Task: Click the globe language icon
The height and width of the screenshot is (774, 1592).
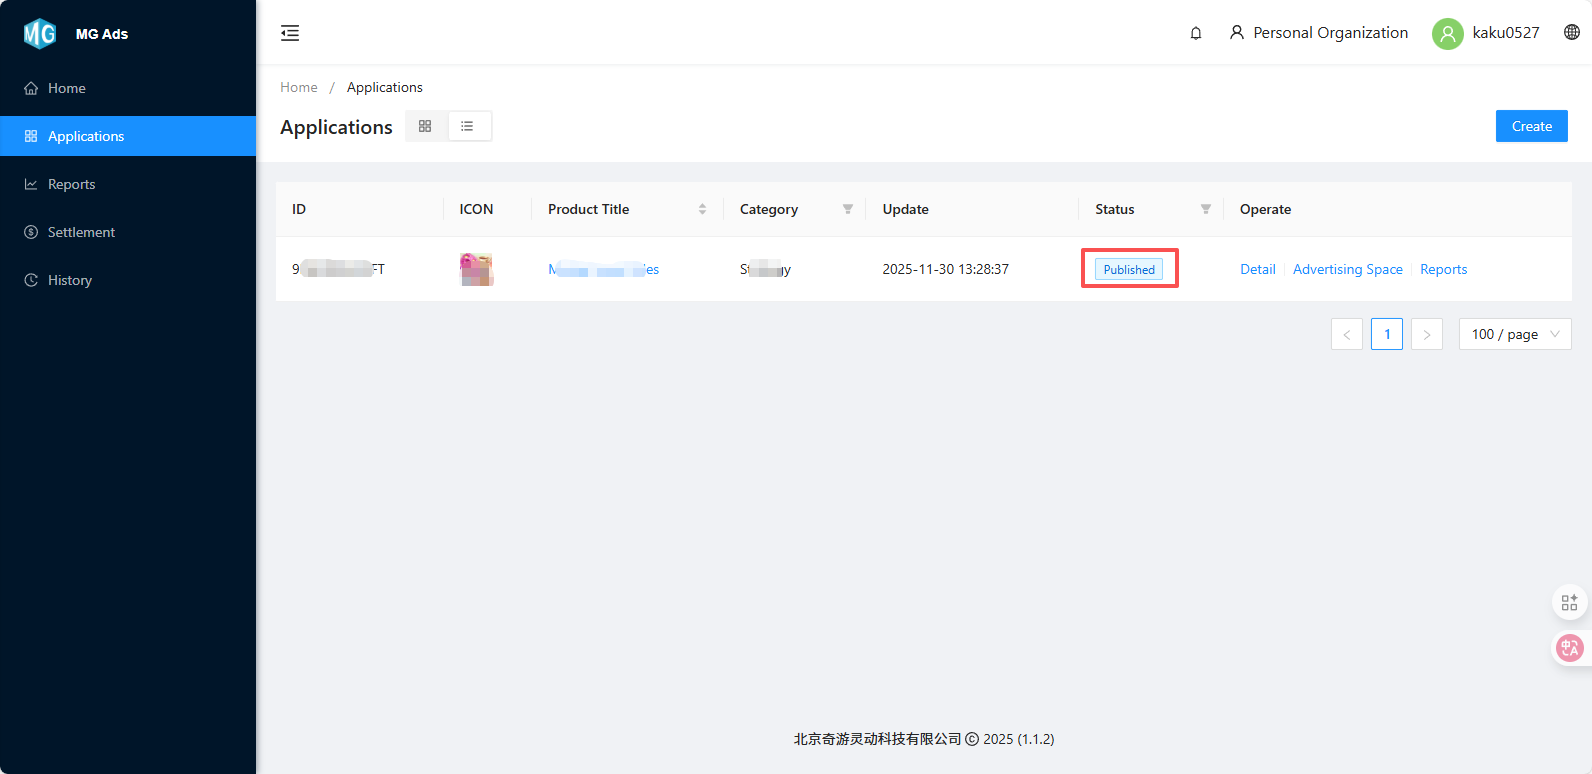Action: (x=1572, y=32)
